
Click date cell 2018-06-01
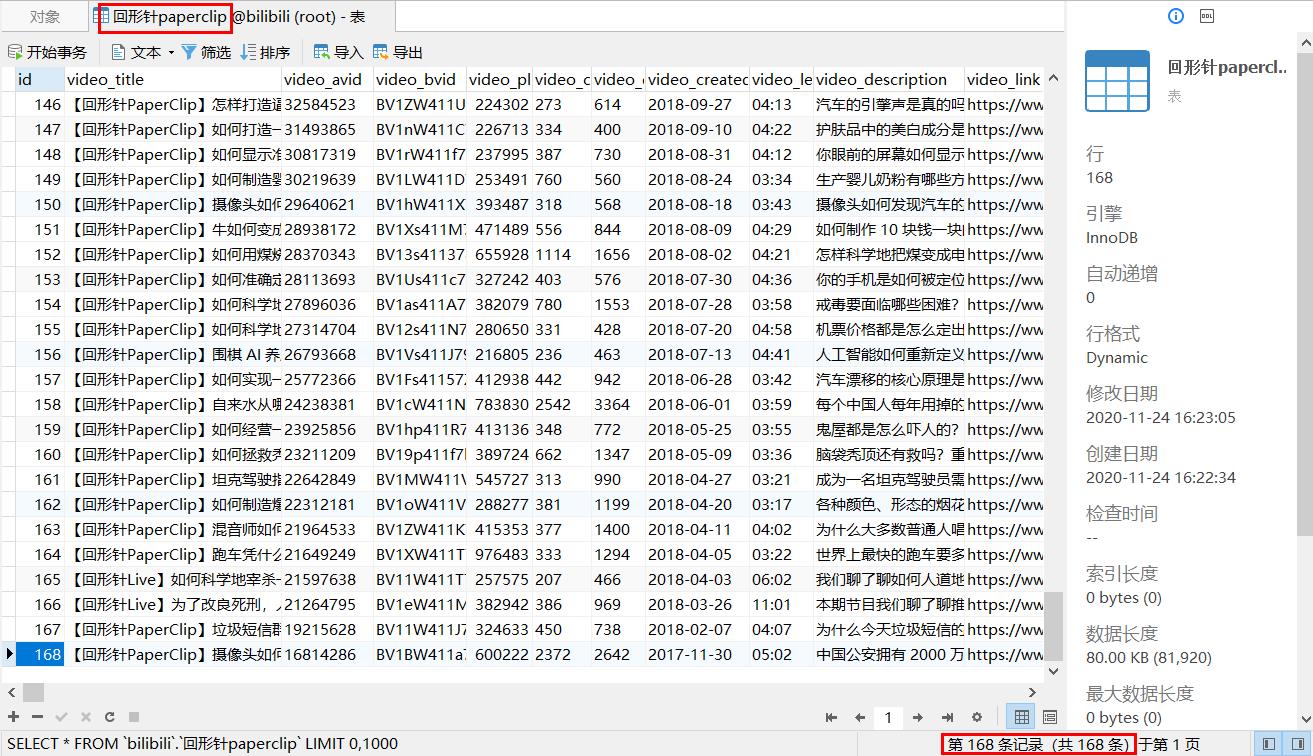(697, 404)
